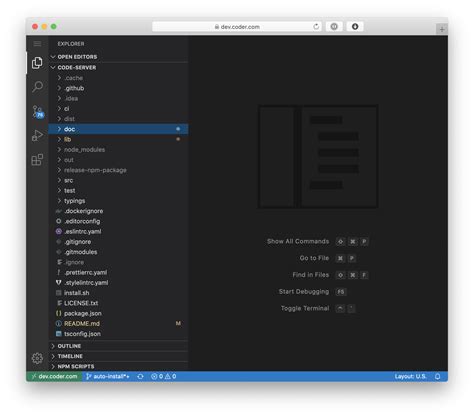
Task: Click the Layout: U.S. status entry
Action: (x=410, y=376)
